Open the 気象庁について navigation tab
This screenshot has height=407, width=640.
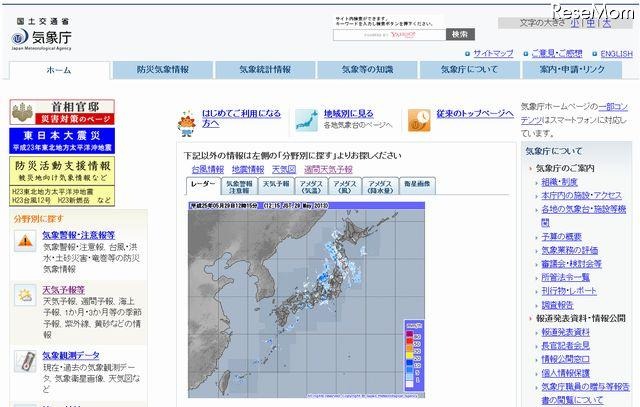(470, 70)
